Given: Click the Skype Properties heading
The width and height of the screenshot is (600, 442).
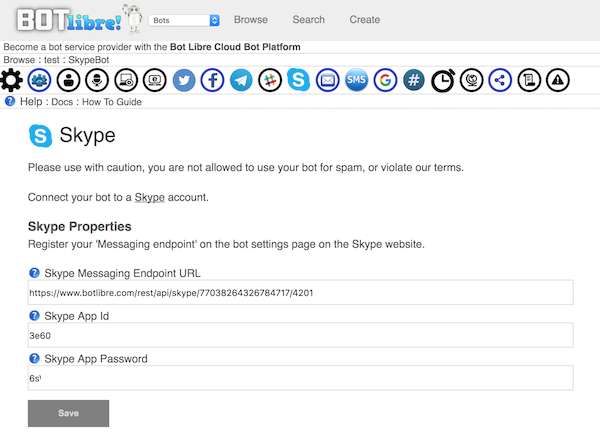Looking at the screenshot, I should coord(80,227).
